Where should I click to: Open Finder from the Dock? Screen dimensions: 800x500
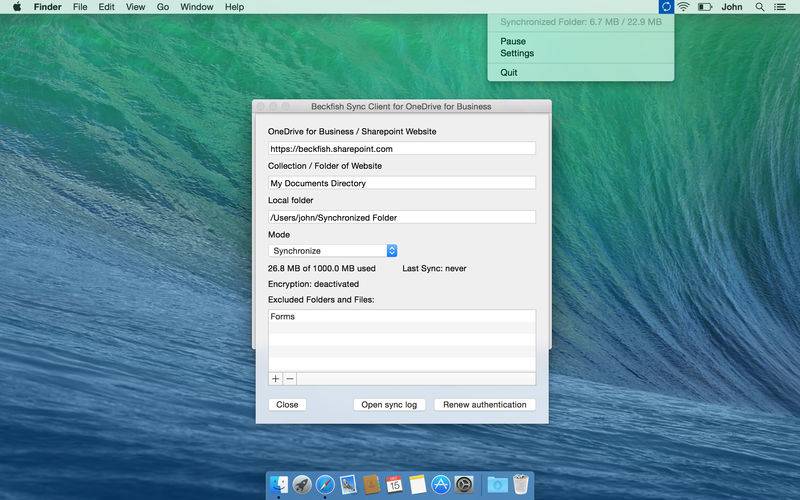(279, 484)
